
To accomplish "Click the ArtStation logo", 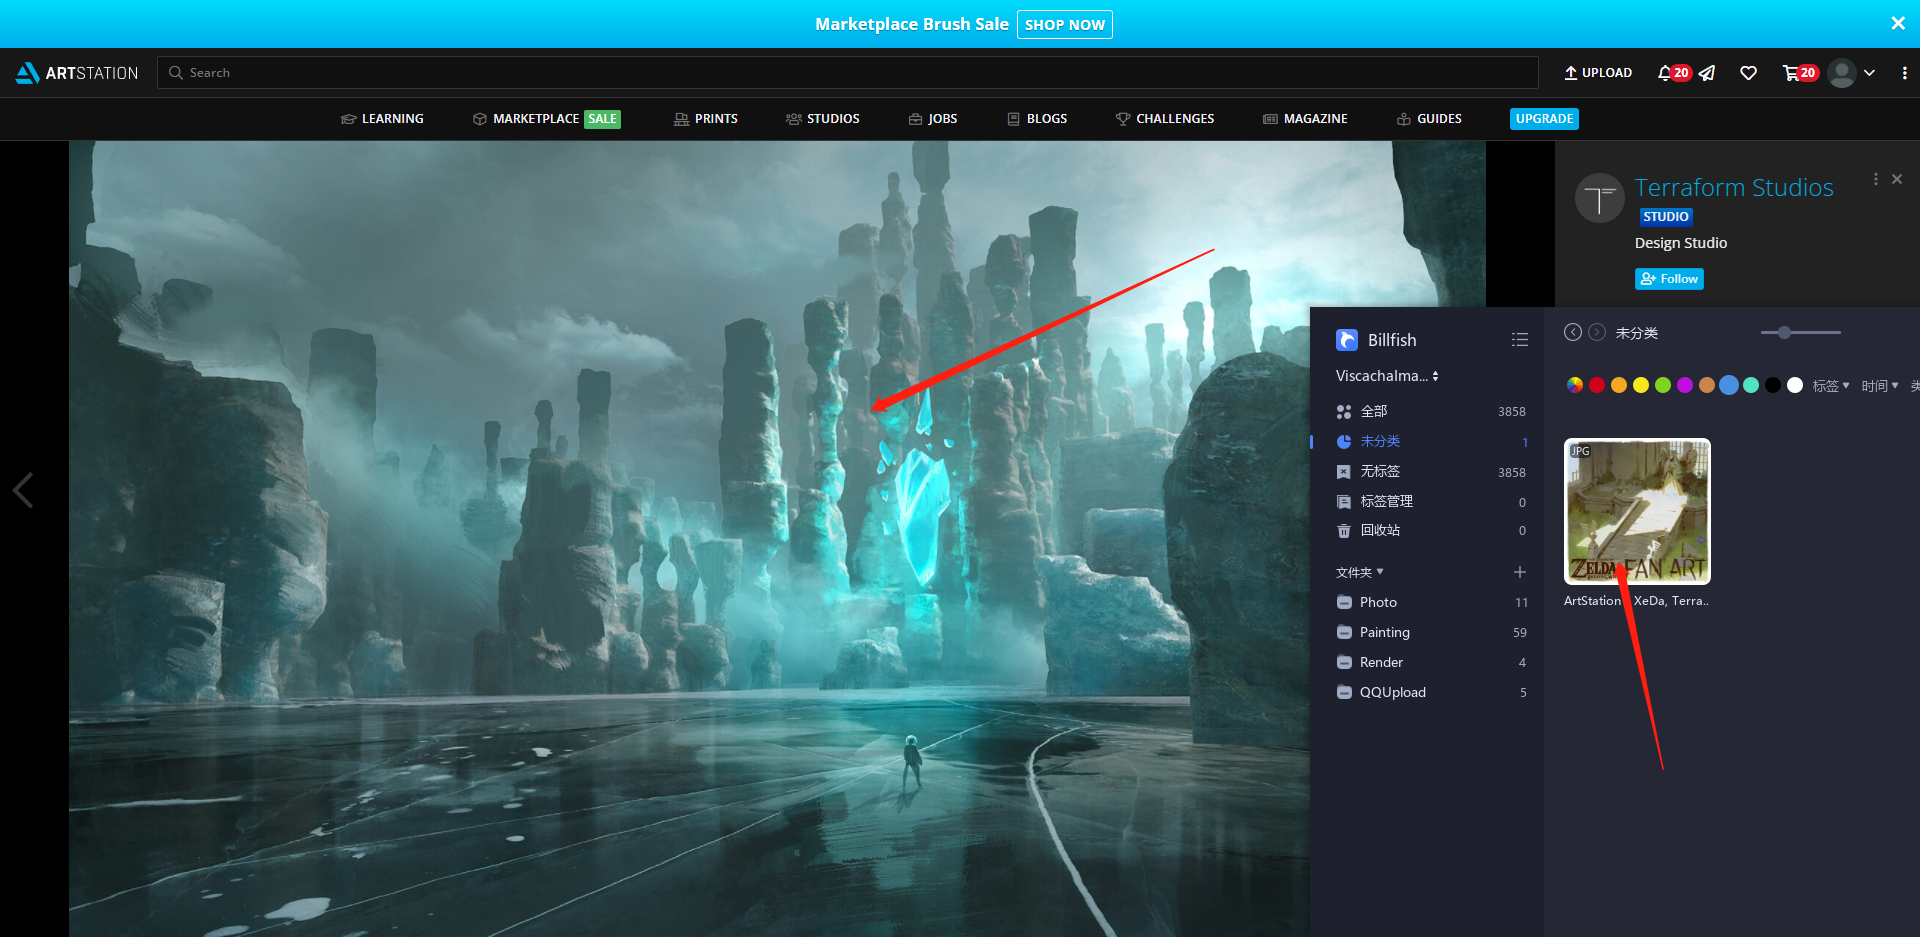I will [x=77, y=73].
